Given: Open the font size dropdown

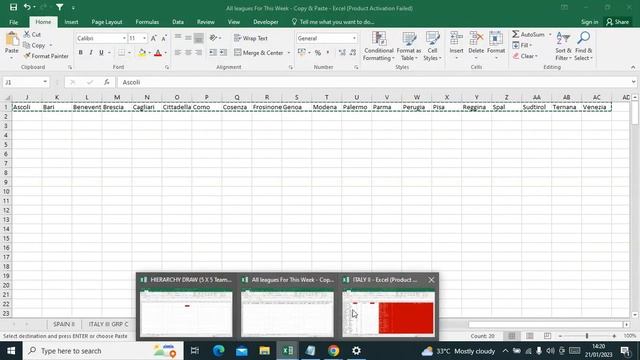Looking at the screenshot, I should pyautogui.click(x=144, y=38).
